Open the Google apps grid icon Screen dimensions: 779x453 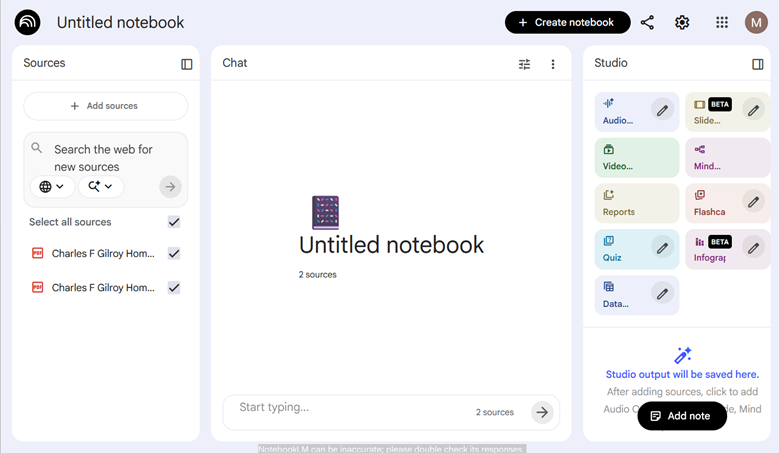tap(722, 22)
